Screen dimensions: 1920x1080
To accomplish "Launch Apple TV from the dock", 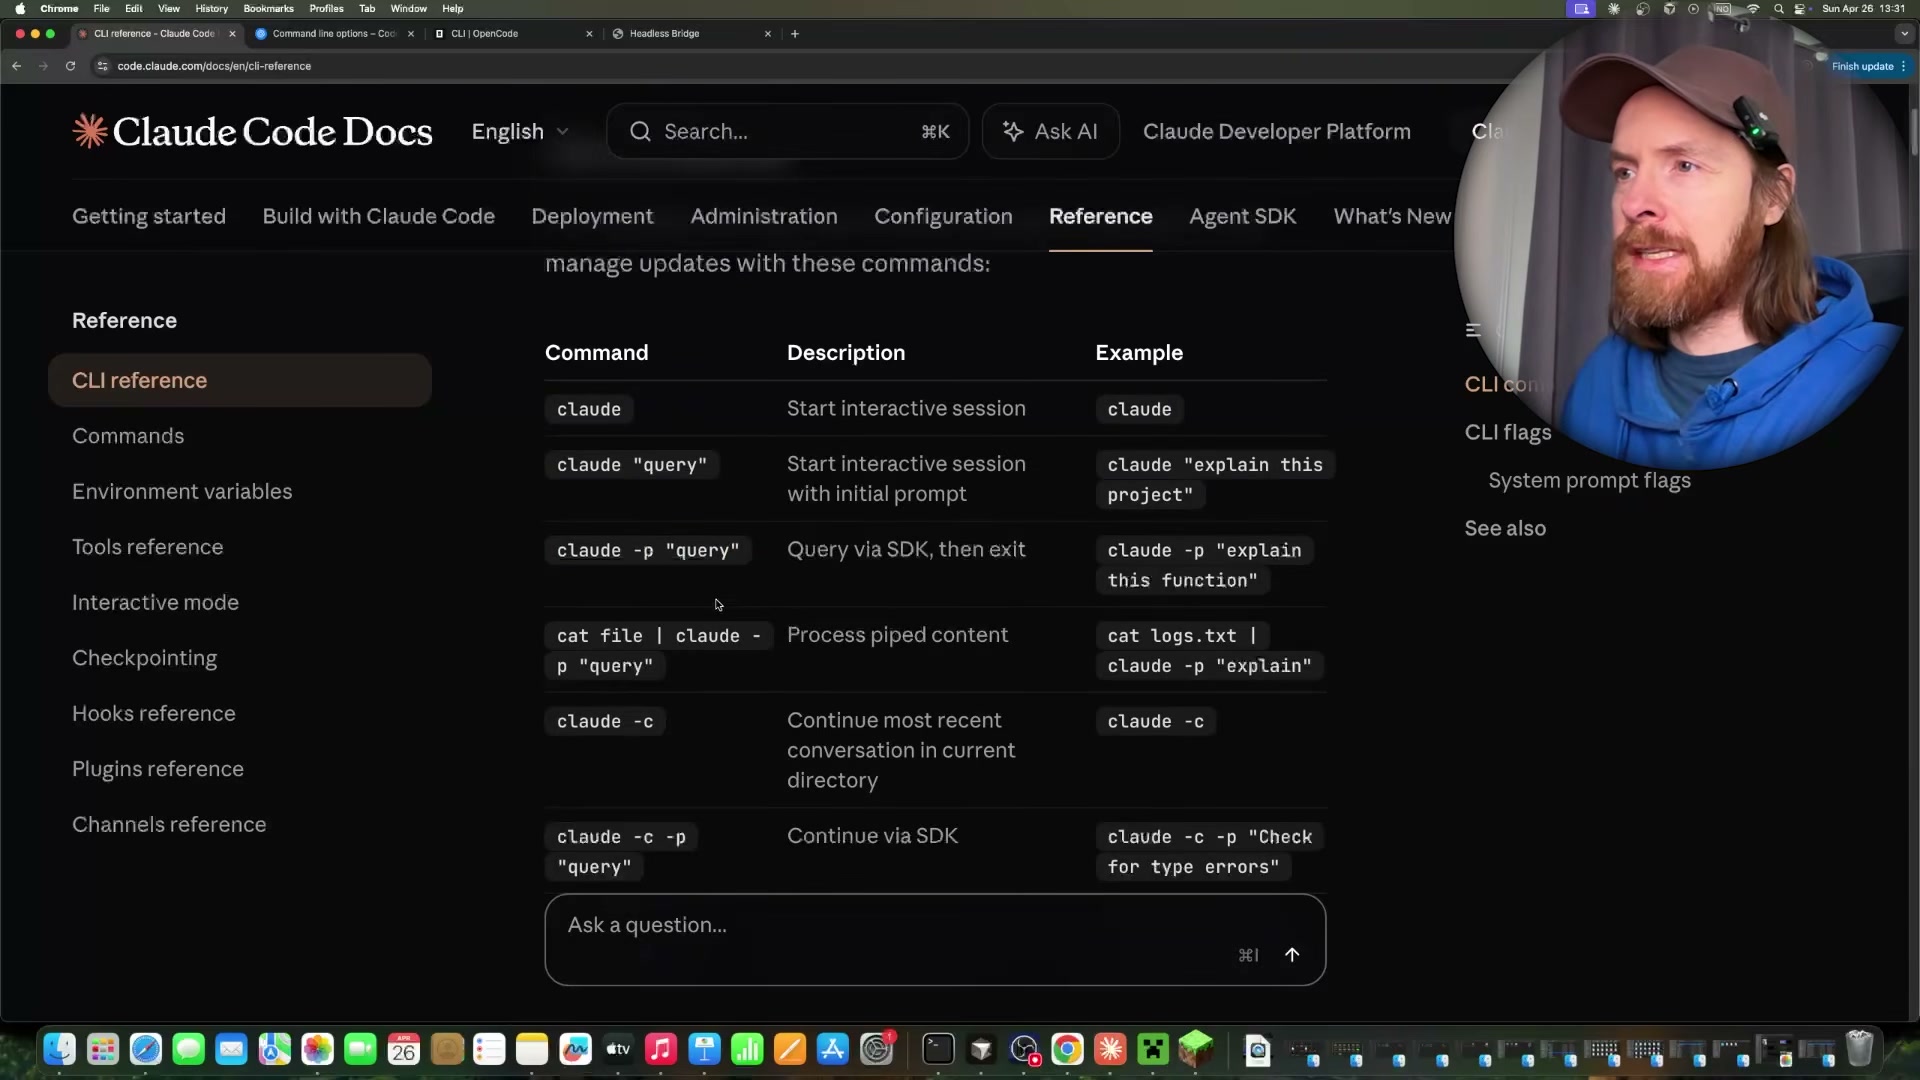I will (x=619, y=1049).
